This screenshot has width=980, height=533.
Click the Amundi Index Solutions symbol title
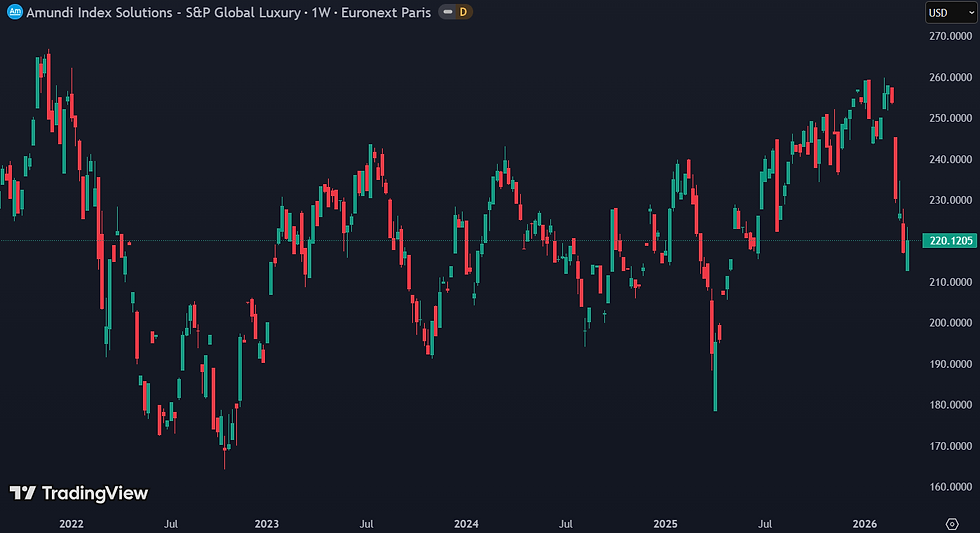[229, 12]
